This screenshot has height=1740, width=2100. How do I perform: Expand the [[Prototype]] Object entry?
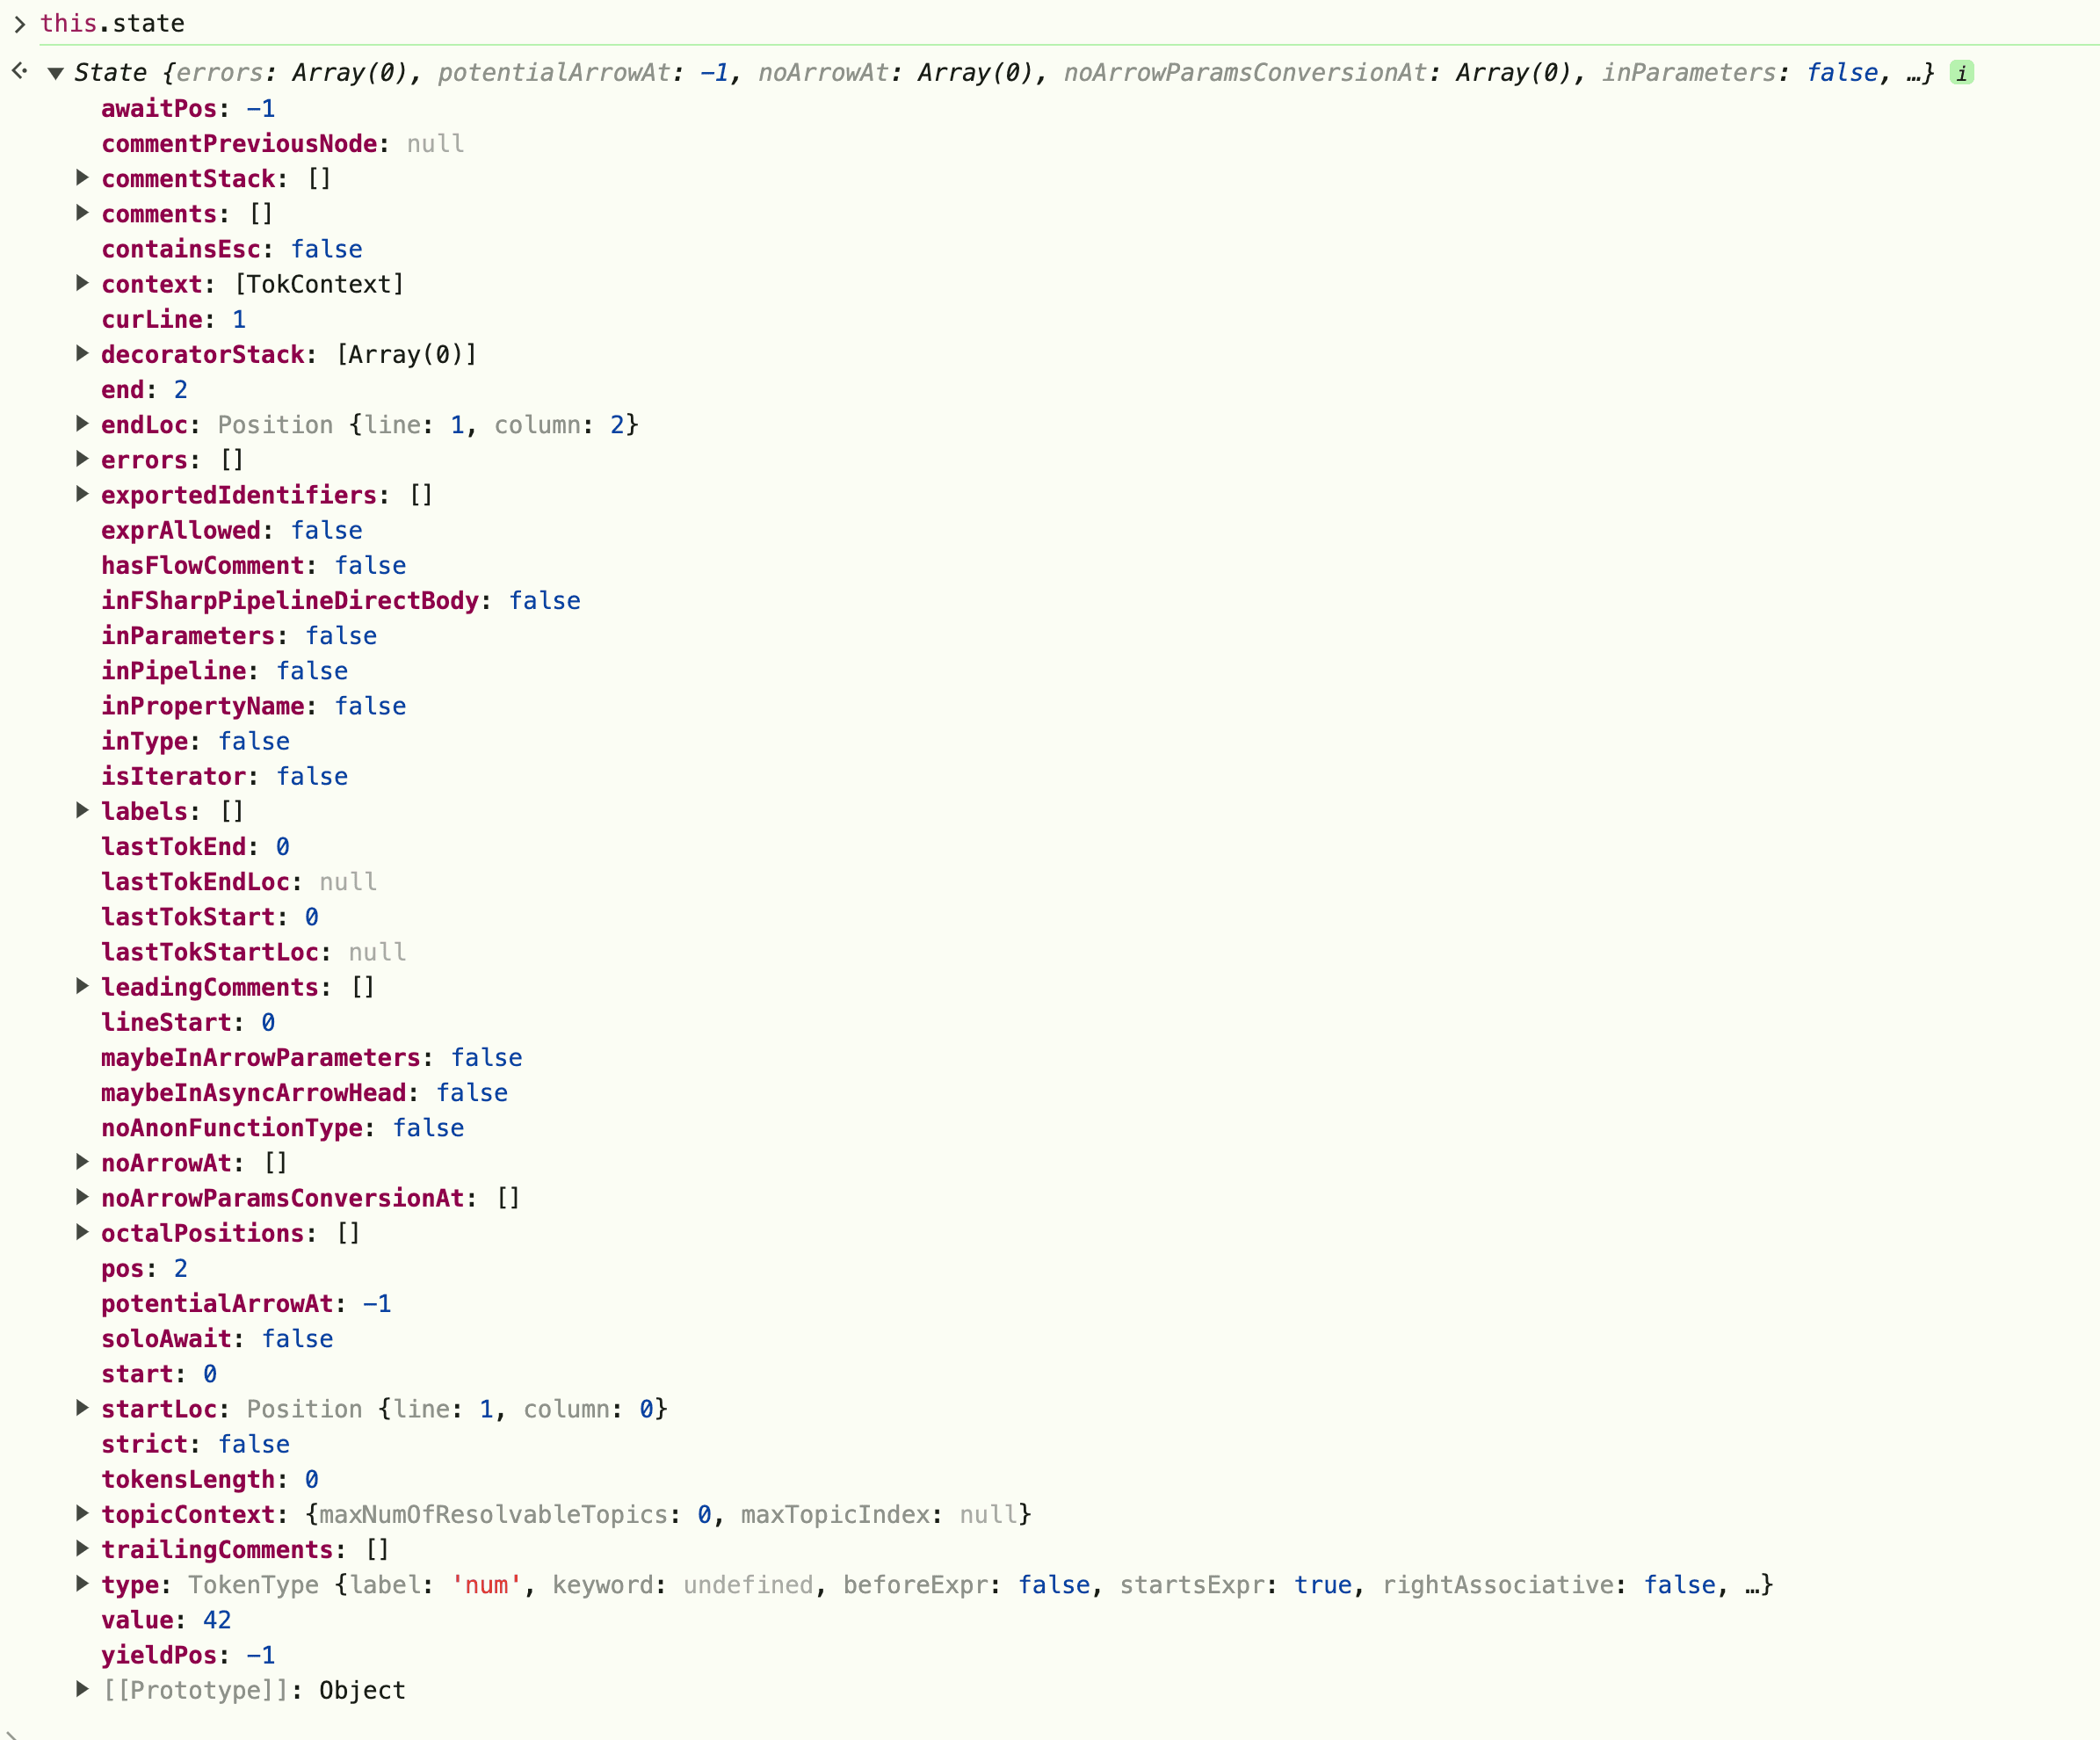[83, 1689]
